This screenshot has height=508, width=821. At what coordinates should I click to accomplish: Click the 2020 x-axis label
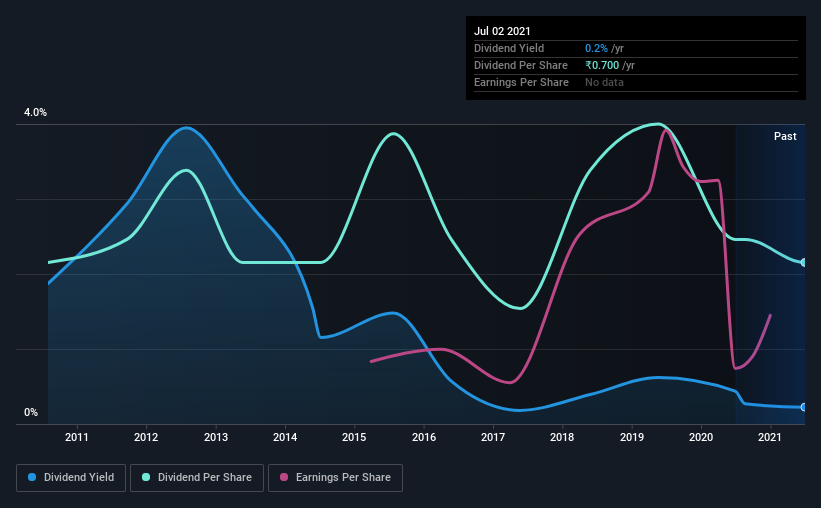coord(701,437)
